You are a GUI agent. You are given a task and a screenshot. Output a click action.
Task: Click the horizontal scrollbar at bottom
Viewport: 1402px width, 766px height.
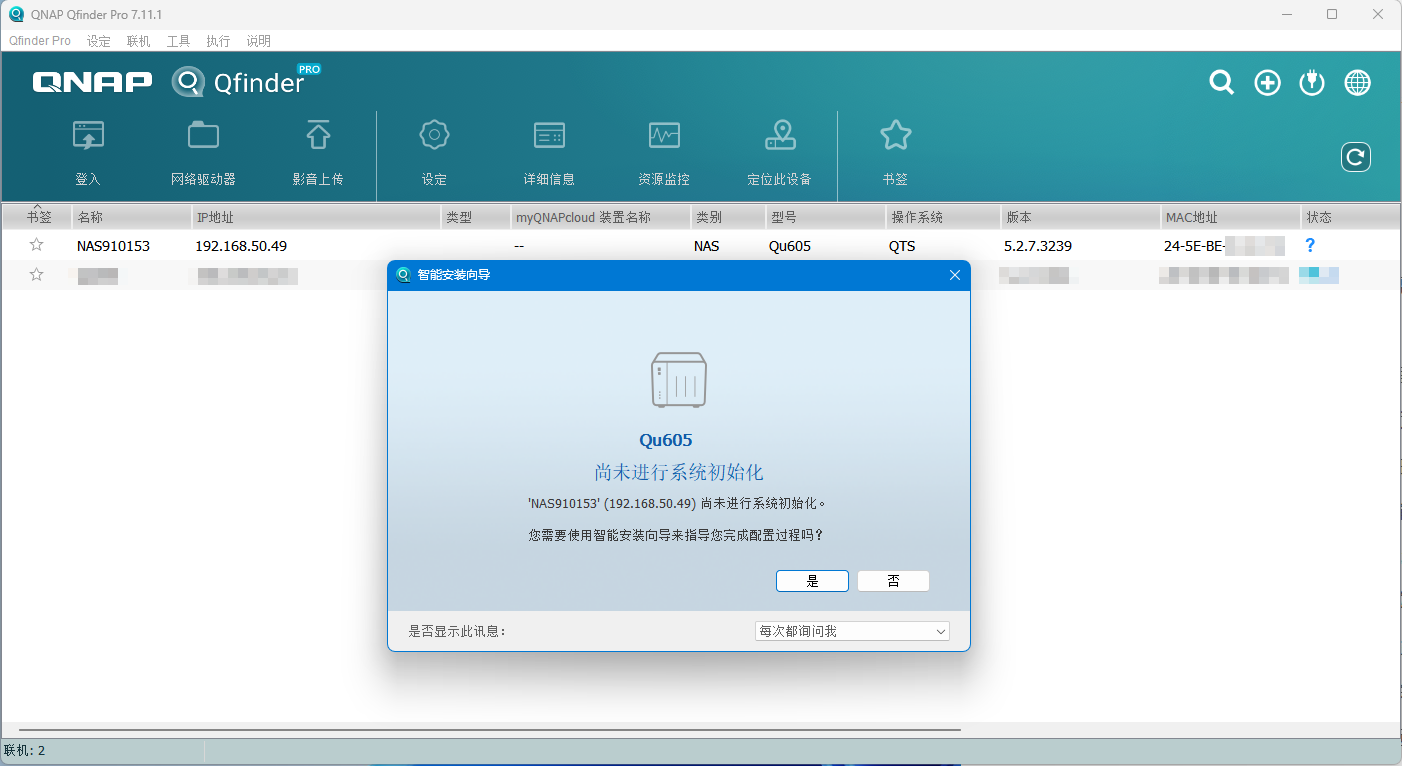click(x=490, y=730)
